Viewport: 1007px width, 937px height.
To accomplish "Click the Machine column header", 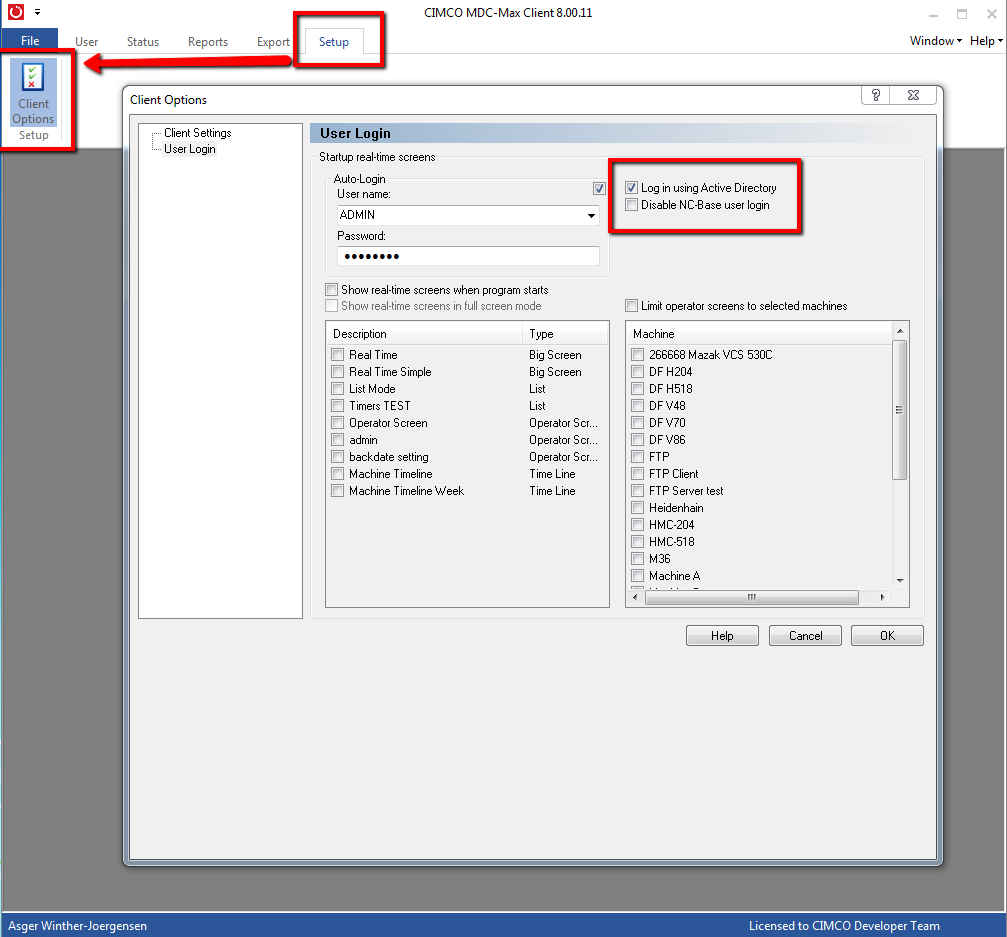I will pos(760,334).
